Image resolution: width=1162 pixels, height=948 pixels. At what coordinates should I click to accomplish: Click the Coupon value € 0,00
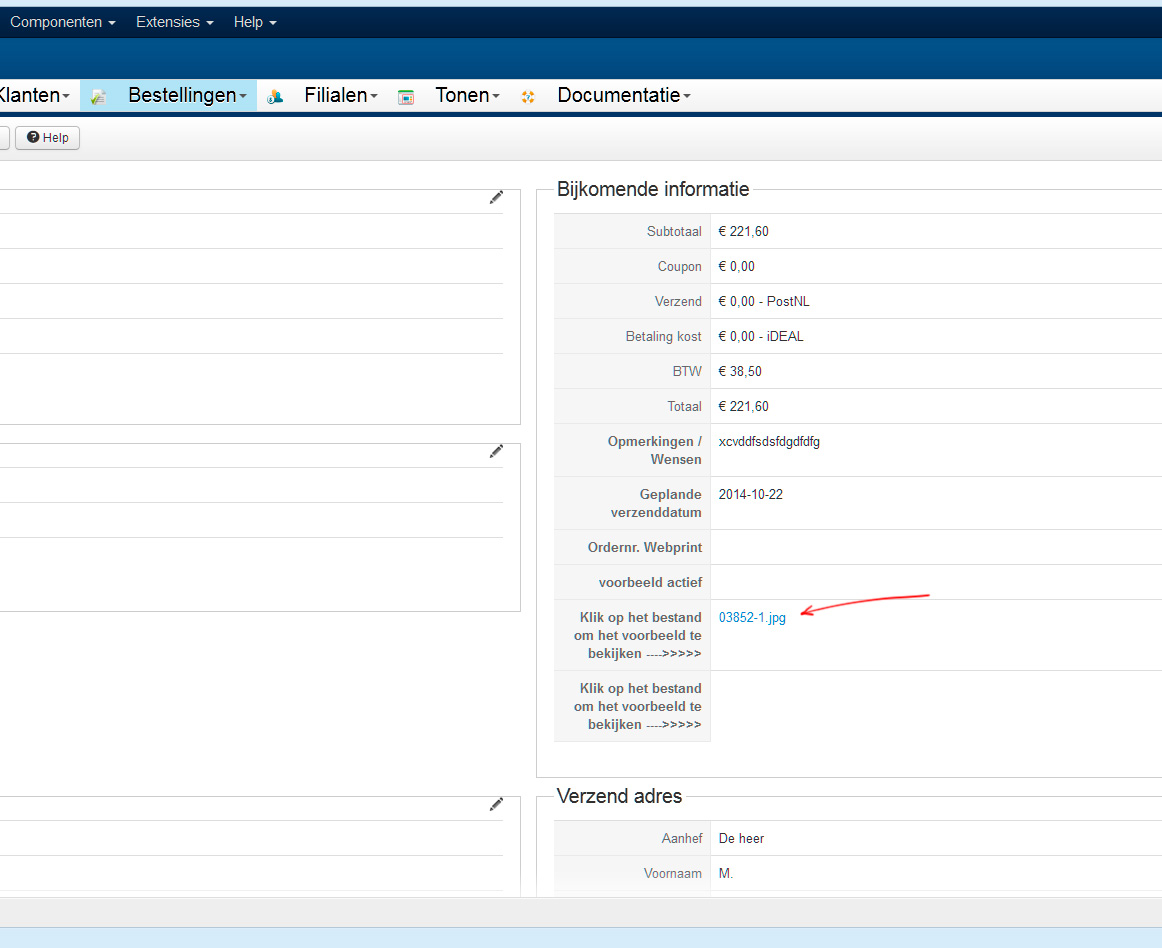click(737, 266)
